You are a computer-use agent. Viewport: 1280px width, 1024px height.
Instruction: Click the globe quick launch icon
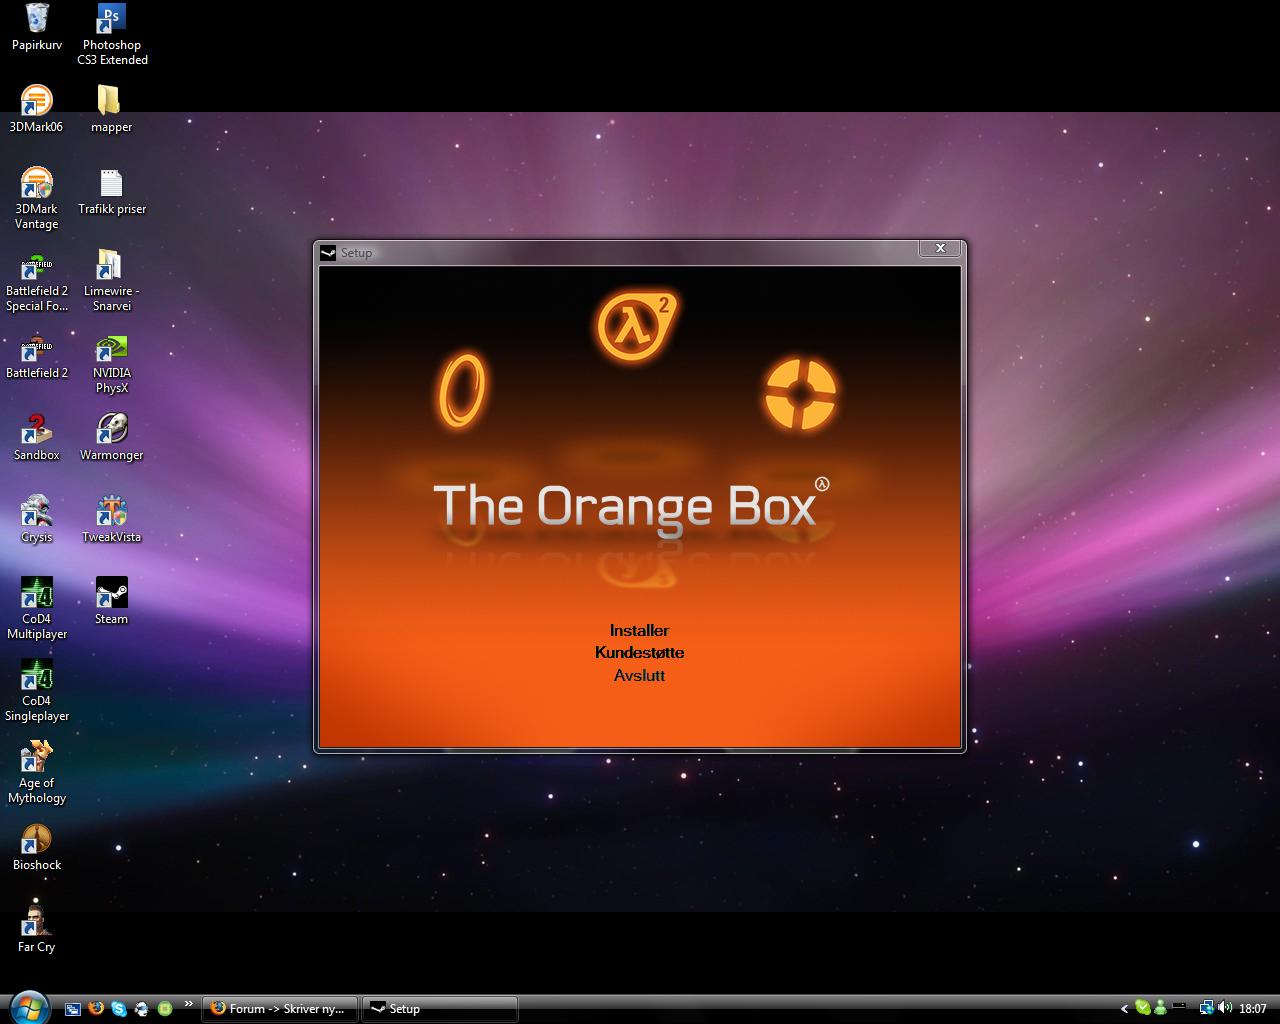(142, 1009)
